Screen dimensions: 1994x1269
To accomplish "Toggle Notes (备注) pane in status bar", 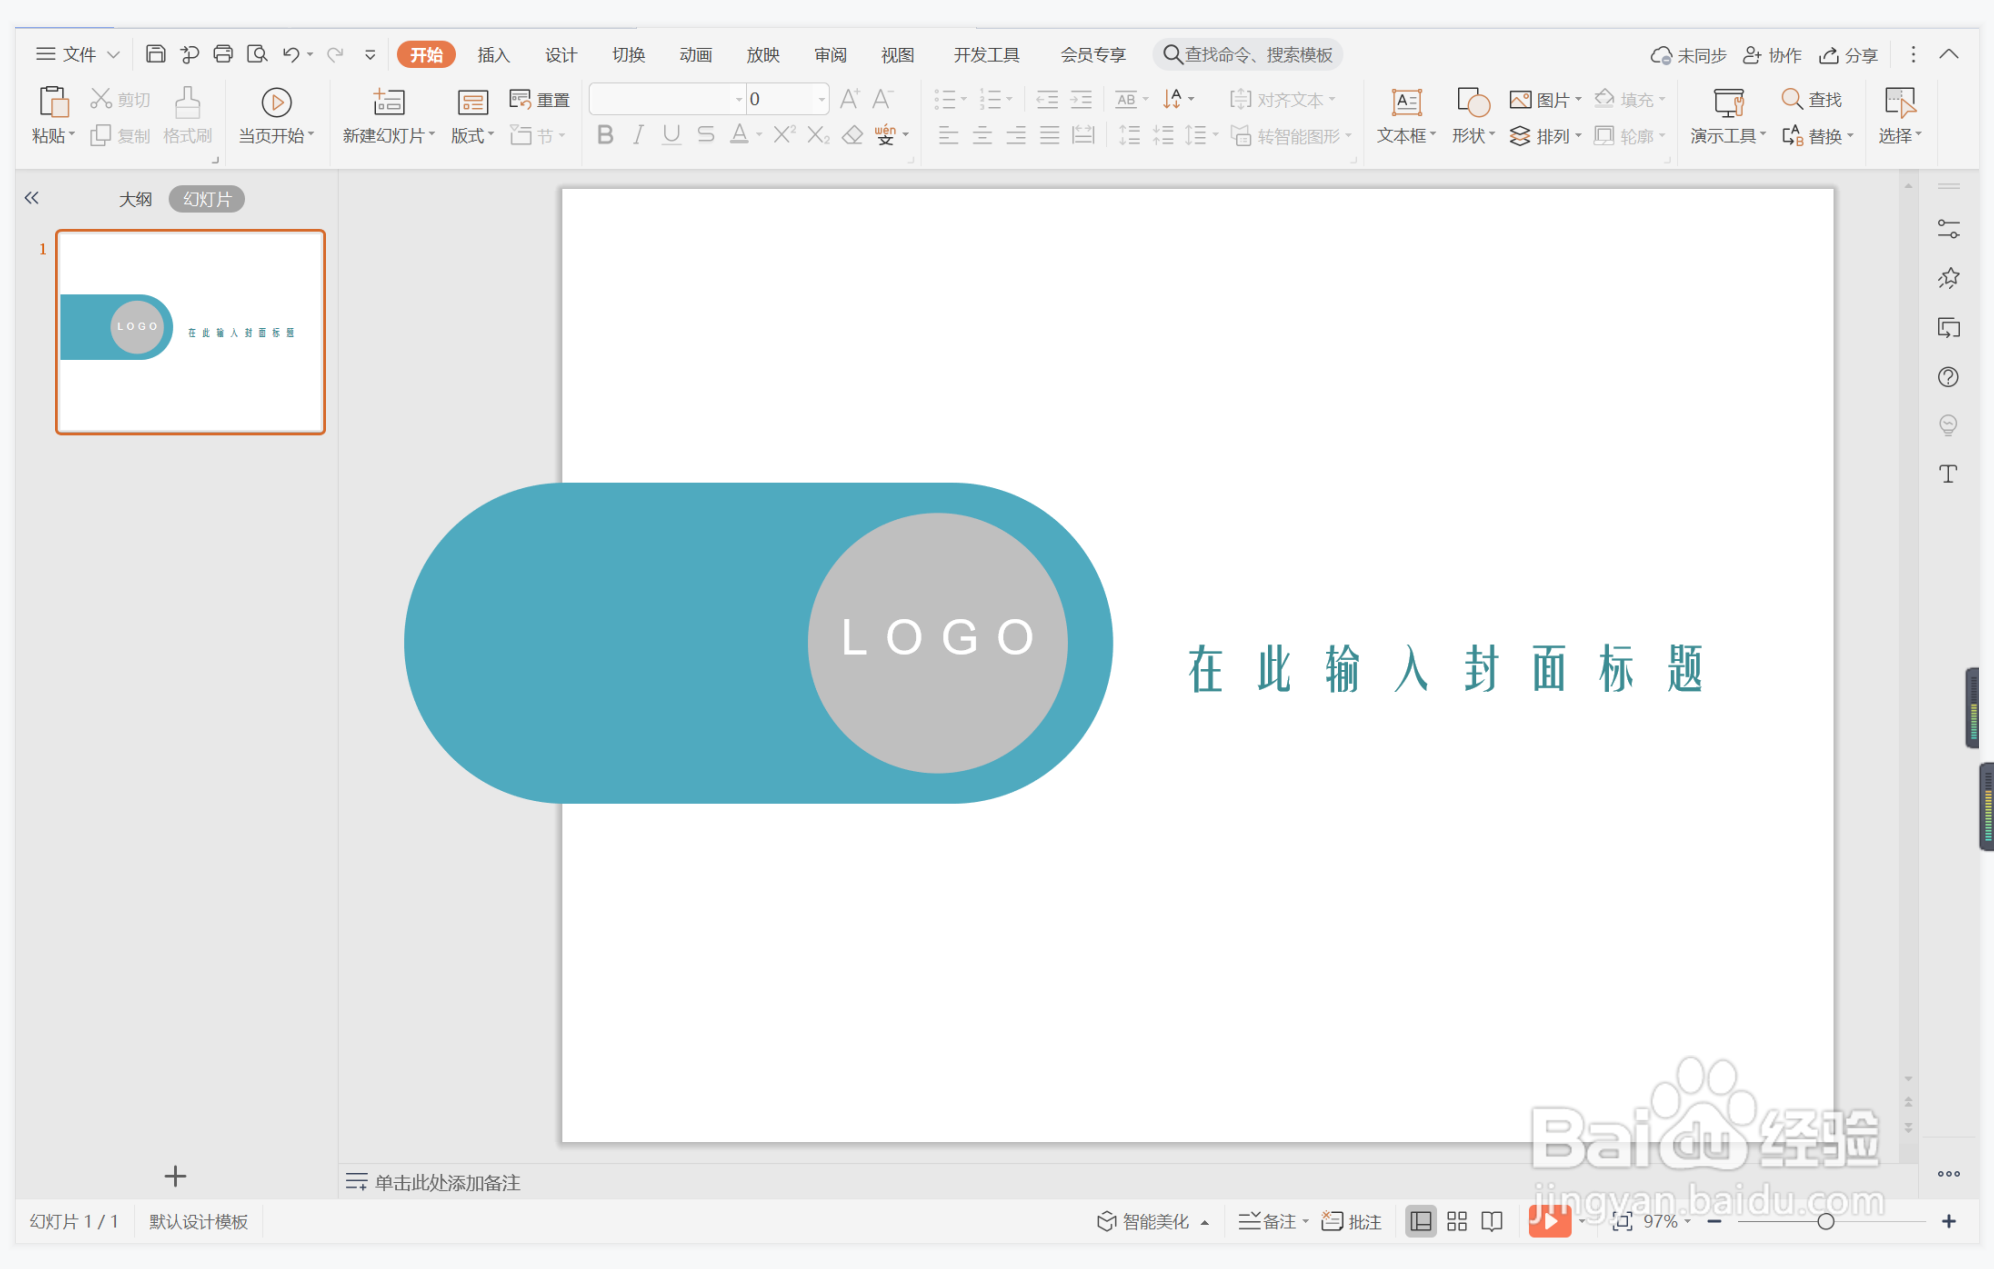I will (x=1268, y=1221).
